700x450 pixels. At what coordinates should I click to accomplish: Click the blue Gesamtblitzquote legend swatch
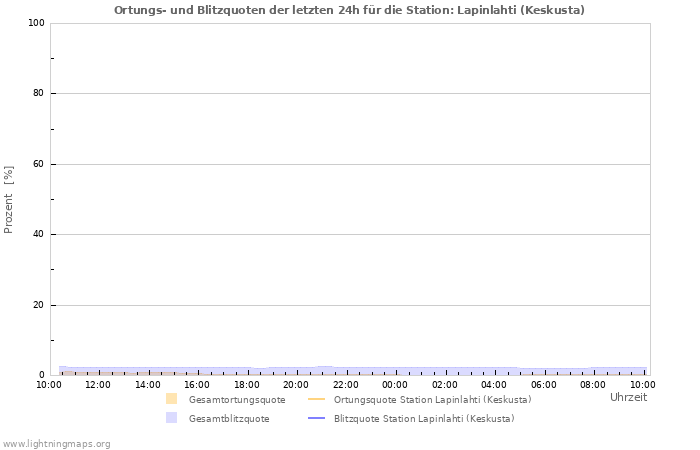tap(171, 418)
